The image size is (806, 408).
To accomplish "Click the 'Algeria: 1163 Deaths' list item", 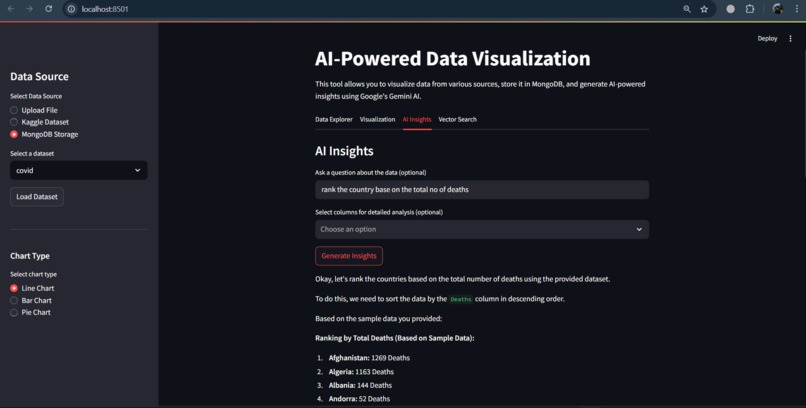I will pyautogui.click(x=361, y=372).
